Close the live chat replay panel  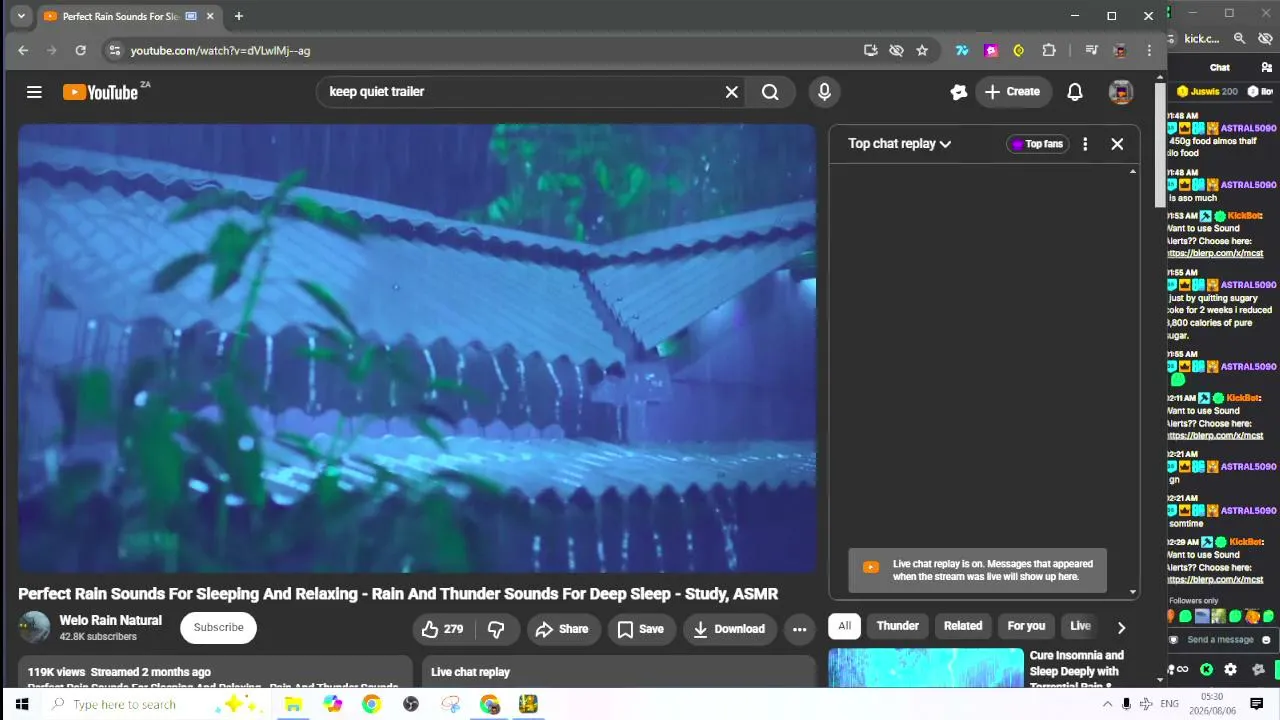pos(1117,144)
